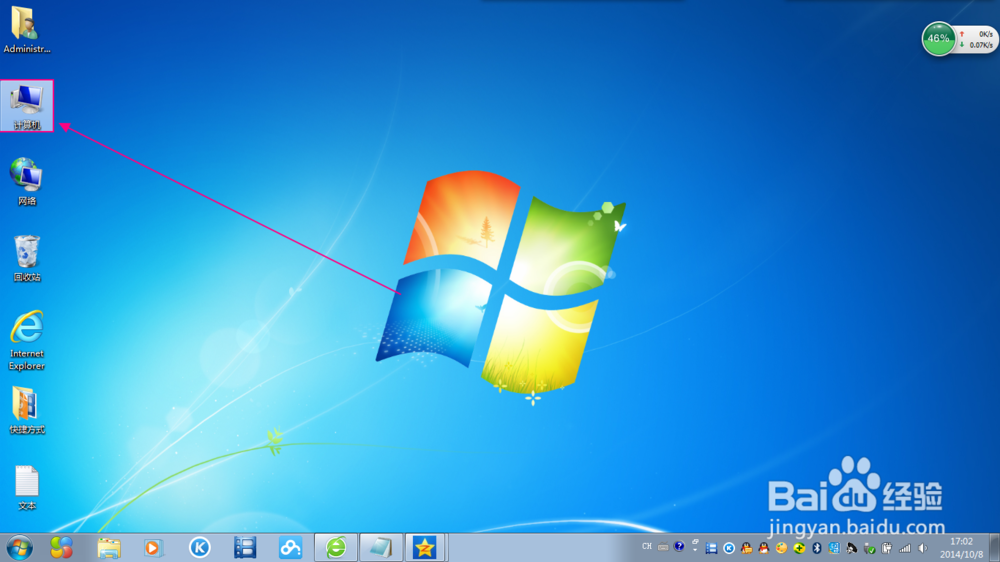Open the blue K music app on taskbar
Image resolution: width=1000 pixels, height=562 pixels.
[x=200, y=547]
